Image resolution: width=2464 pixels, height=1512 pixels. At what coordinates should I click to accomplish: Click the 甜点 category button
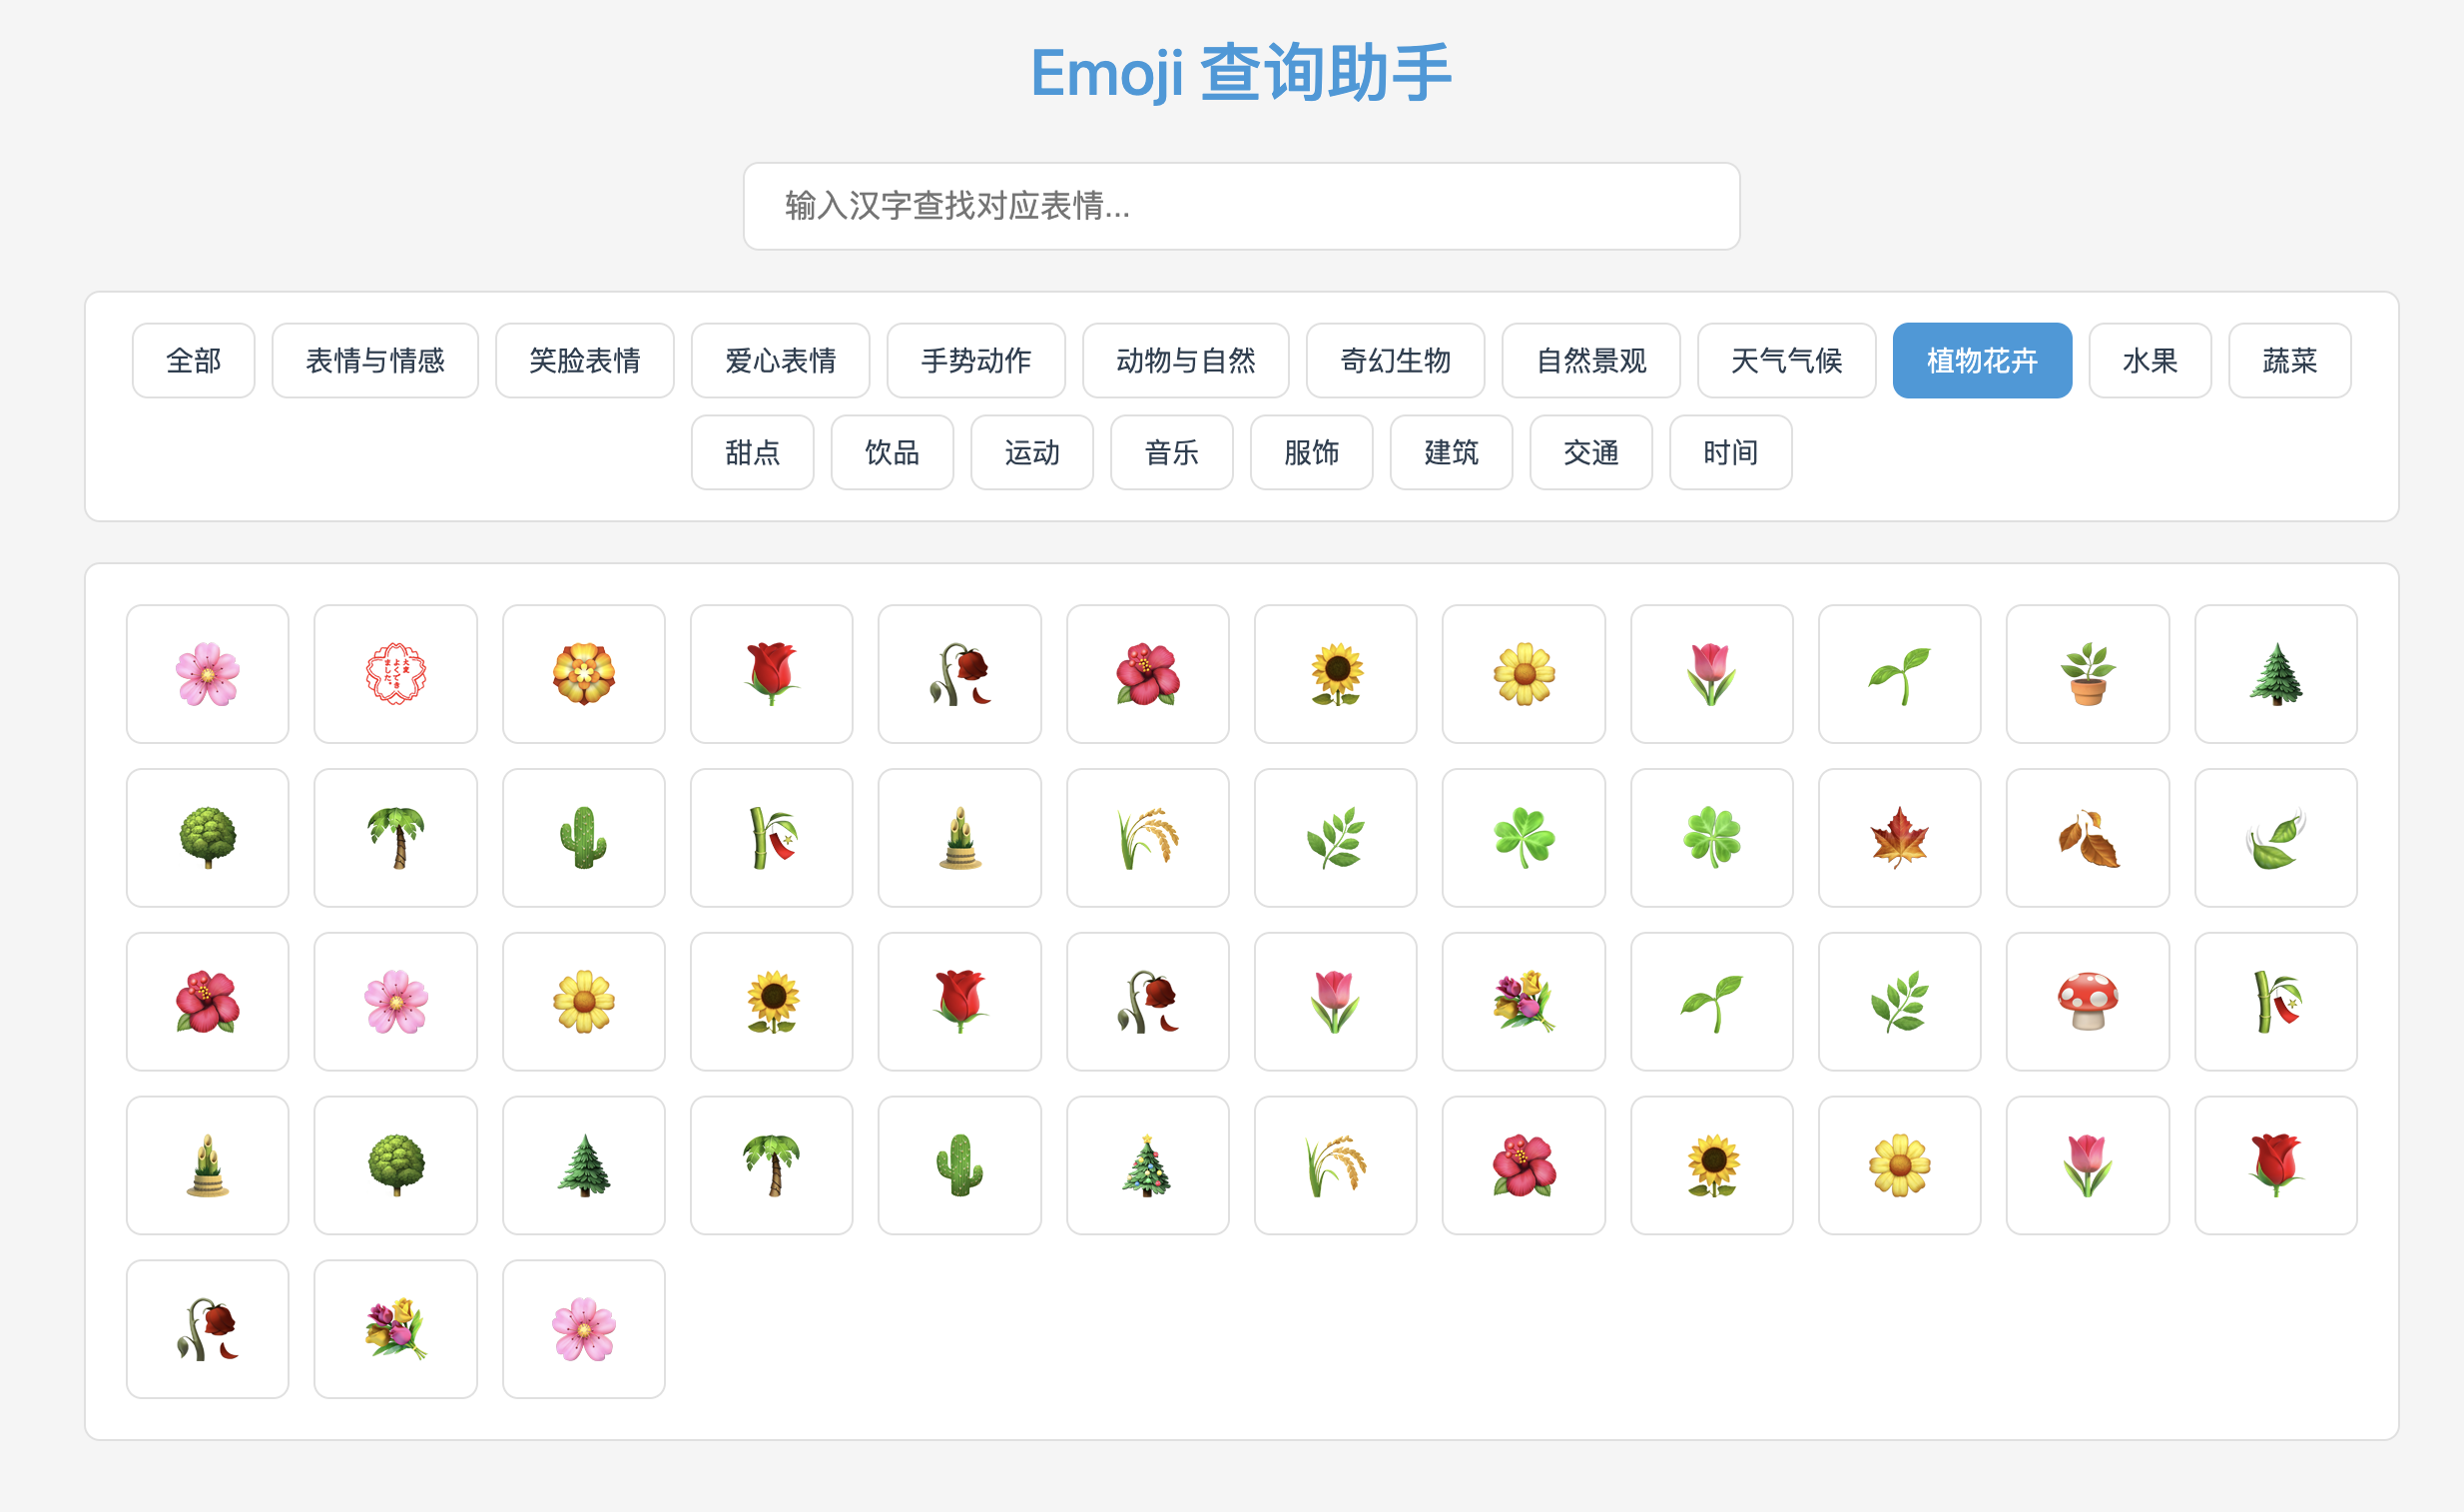[752, 452]
